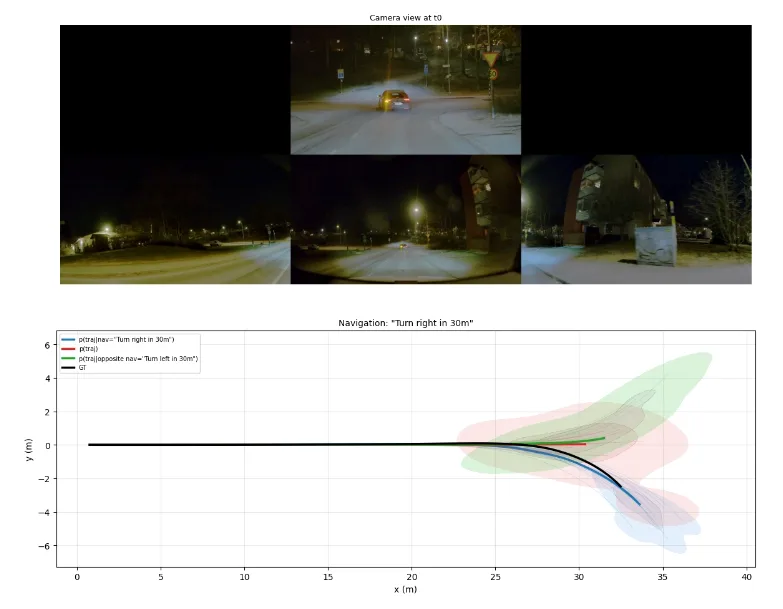Click the x-axis tick label "10"
The height and width of the screenshot is (609, 783).
(244, 577)
